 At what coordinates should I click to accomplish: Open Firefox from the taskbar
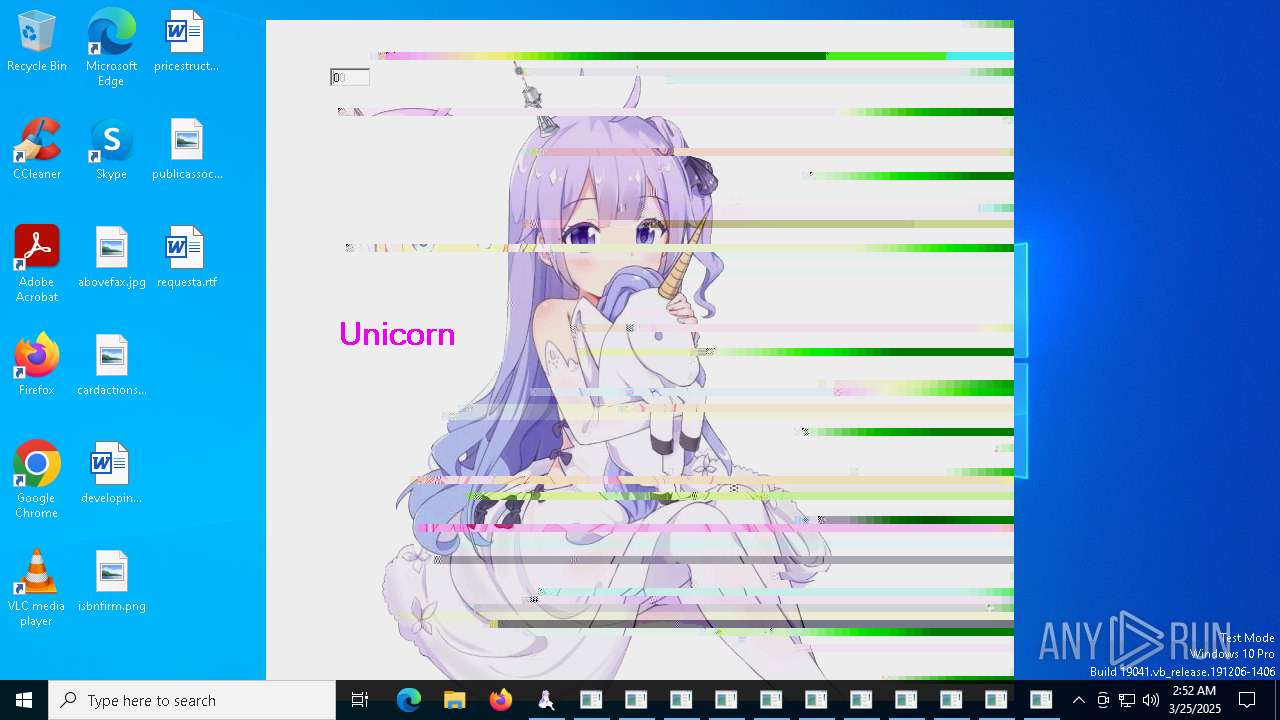click(x=501, y=700)
